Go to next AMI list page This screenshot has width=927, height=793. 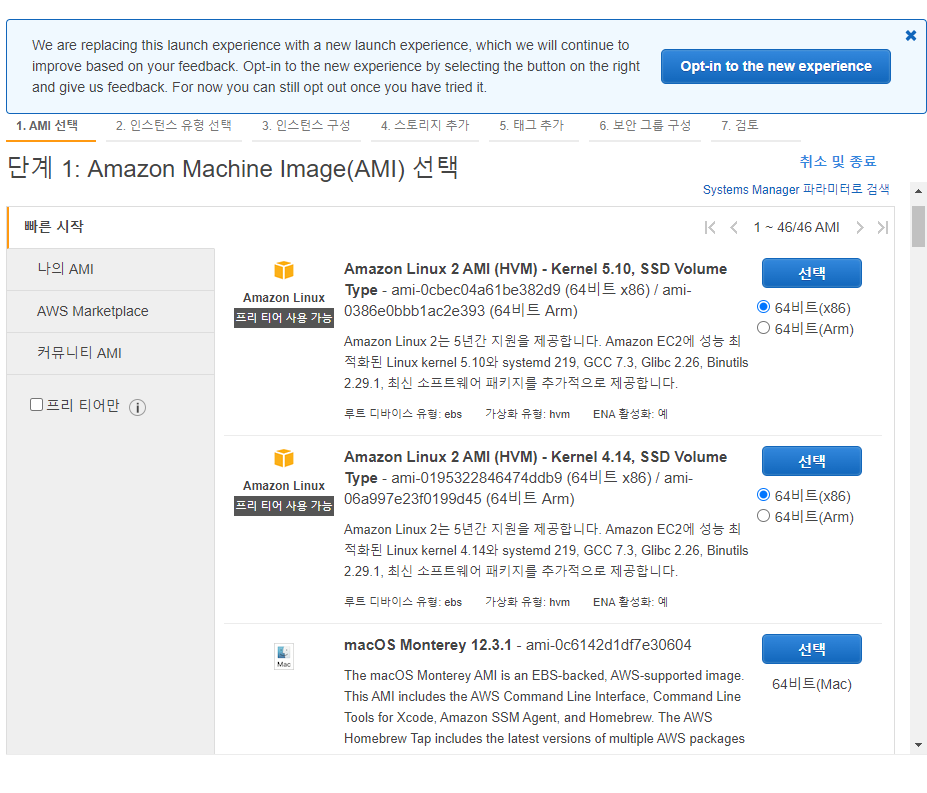click(860, 228)
